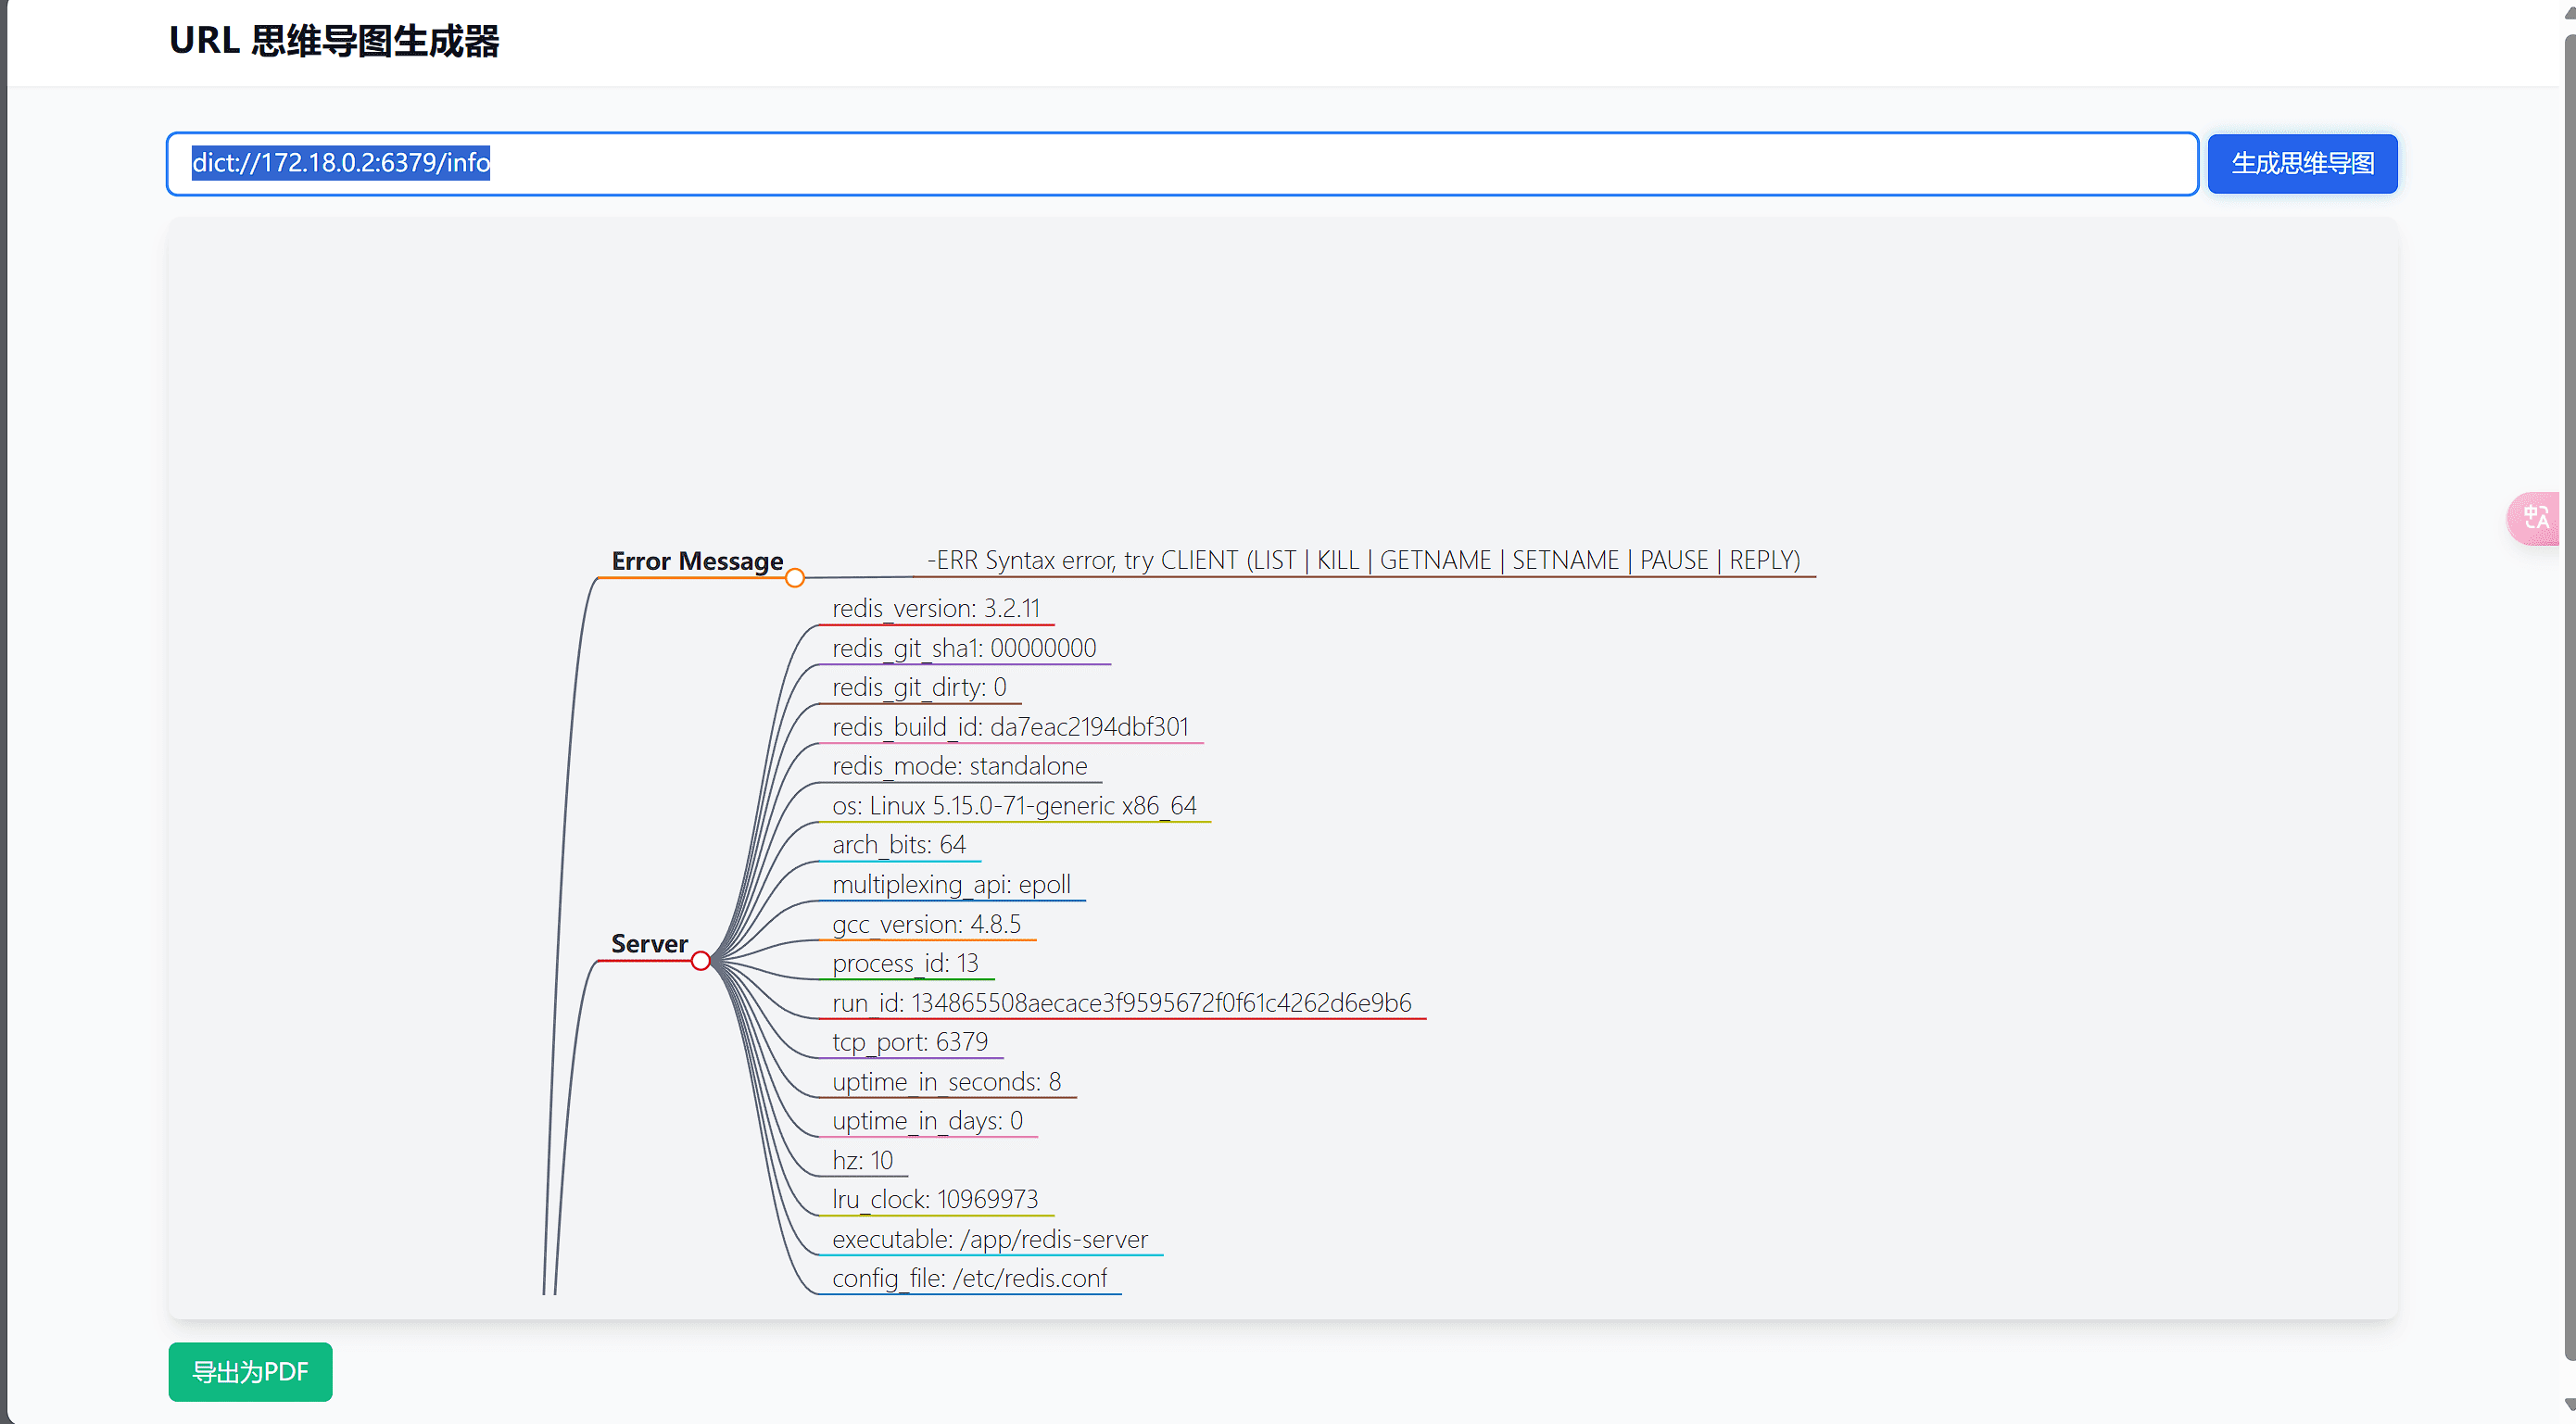Select the Server branch label
The width and height of the screenshot is (2576, 1424).
(649, 943)
